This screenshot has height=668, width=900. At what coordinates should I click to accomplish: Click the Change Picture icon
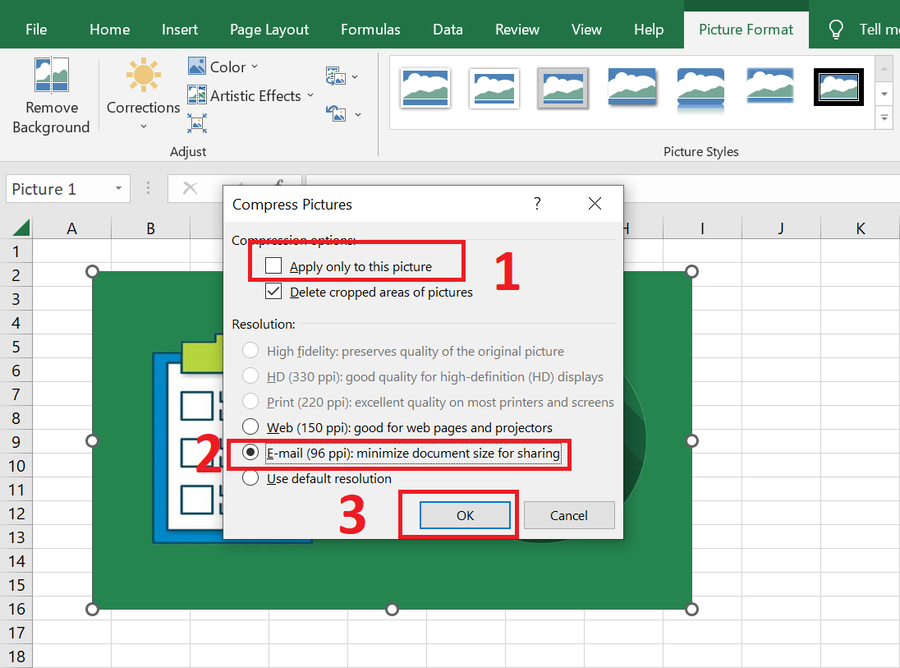click(336, 76)
